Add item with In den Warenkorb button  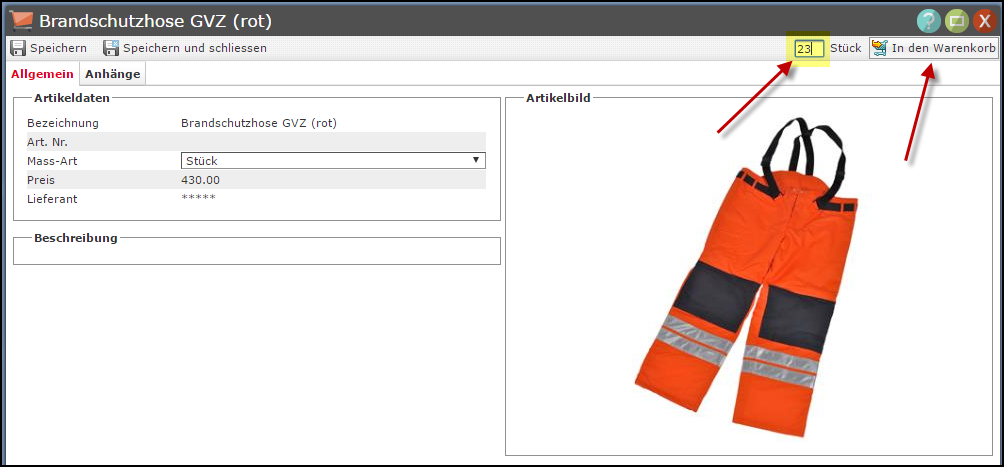[x=933, y=48]
